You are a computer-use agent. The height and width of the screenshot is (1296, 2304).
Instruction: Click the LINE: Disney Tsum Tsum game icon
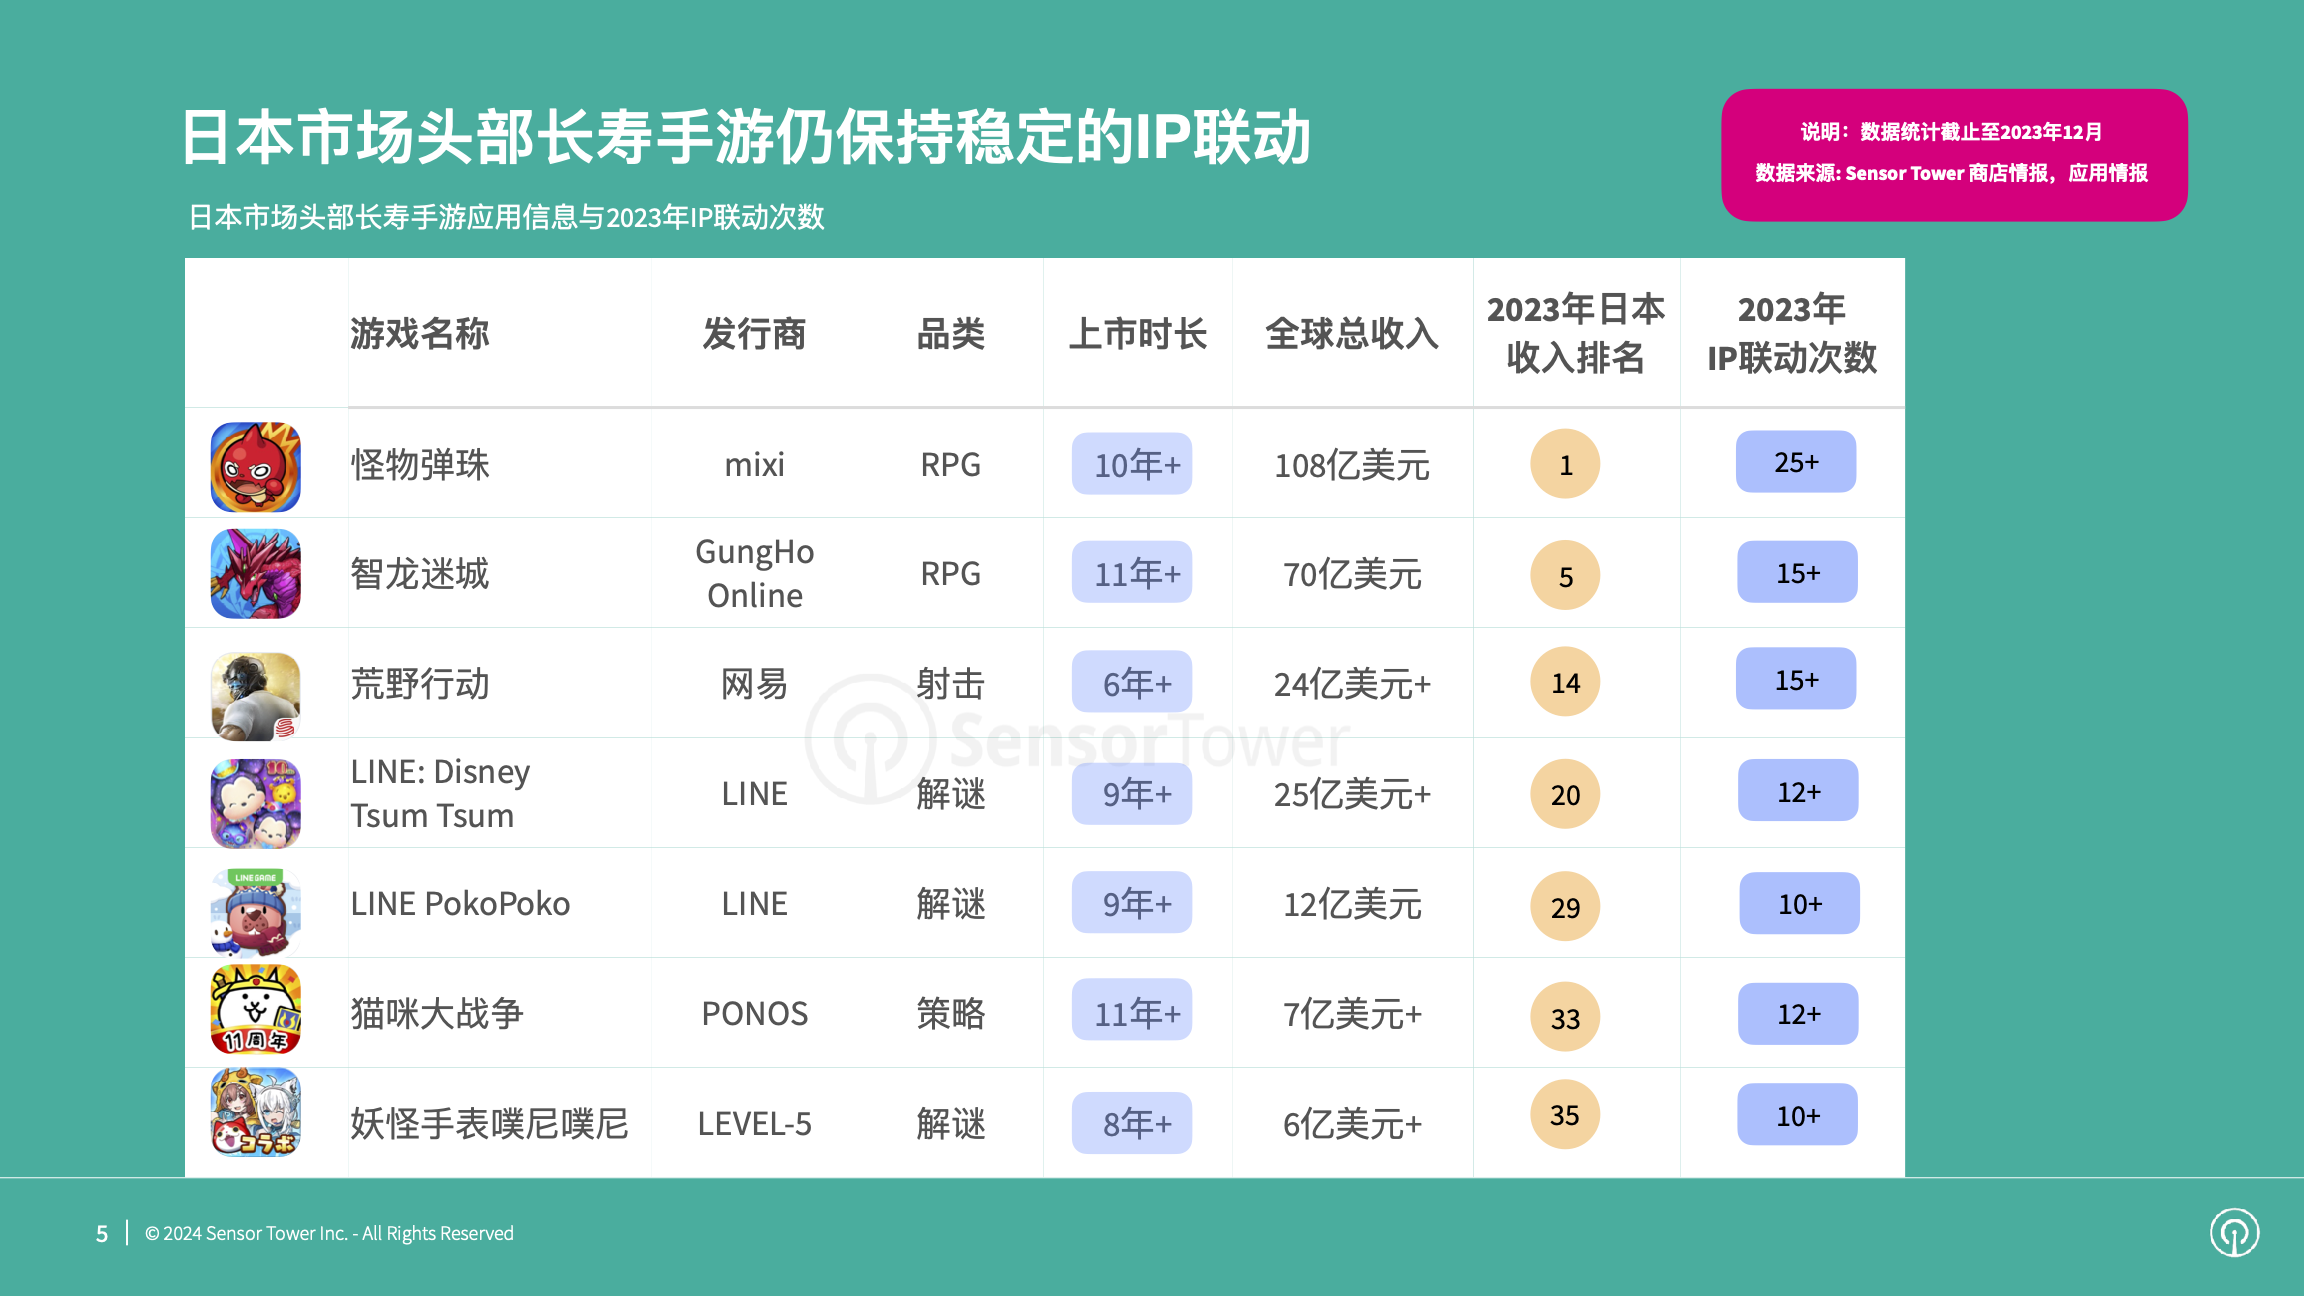click(255, 803)
